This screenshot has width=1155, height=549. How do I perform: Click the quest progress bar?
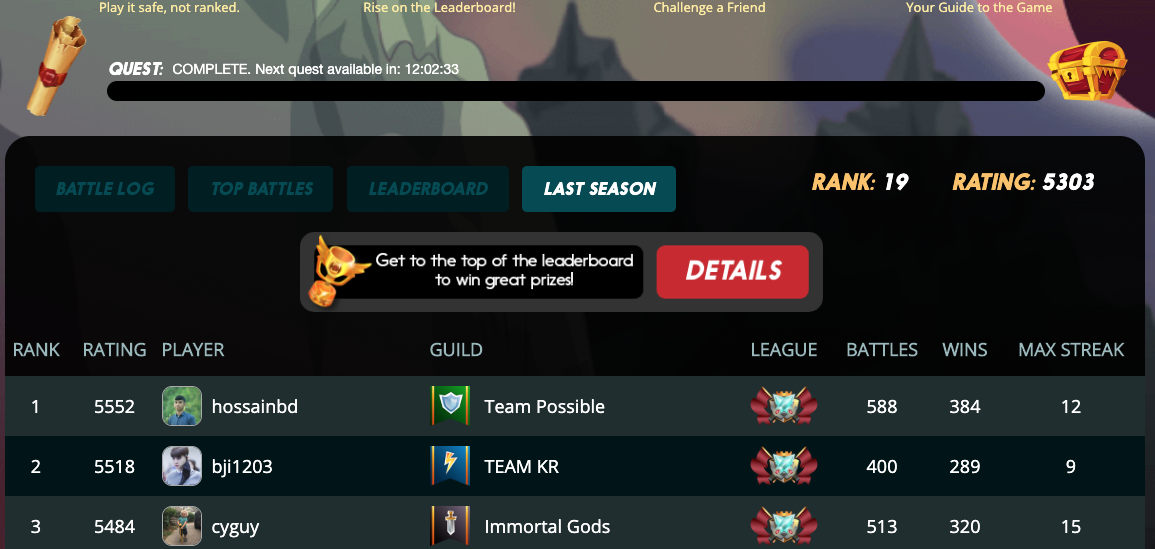click(x=576, y=91)
